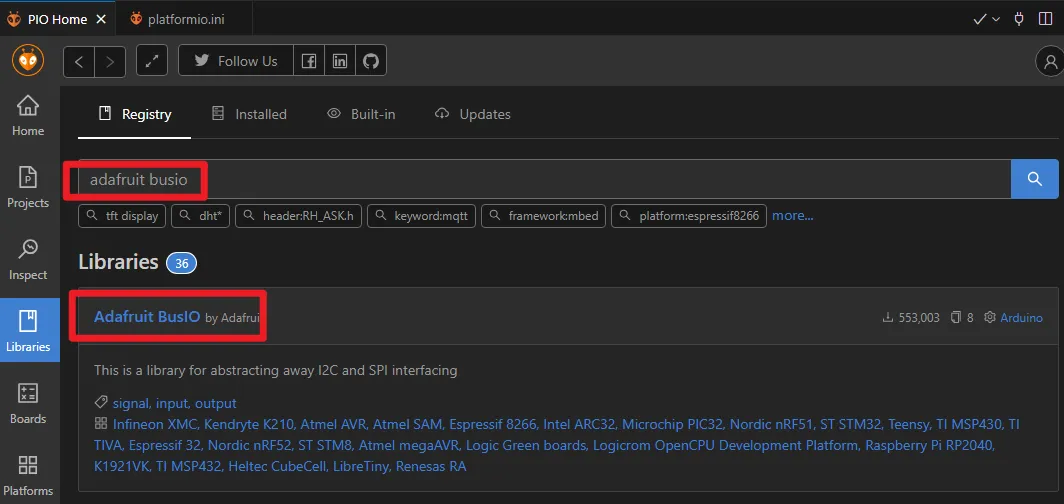Open the PlatformIO GitHub page icon
The width and height of the screenshot is (1064, 504).
[371, 61]
